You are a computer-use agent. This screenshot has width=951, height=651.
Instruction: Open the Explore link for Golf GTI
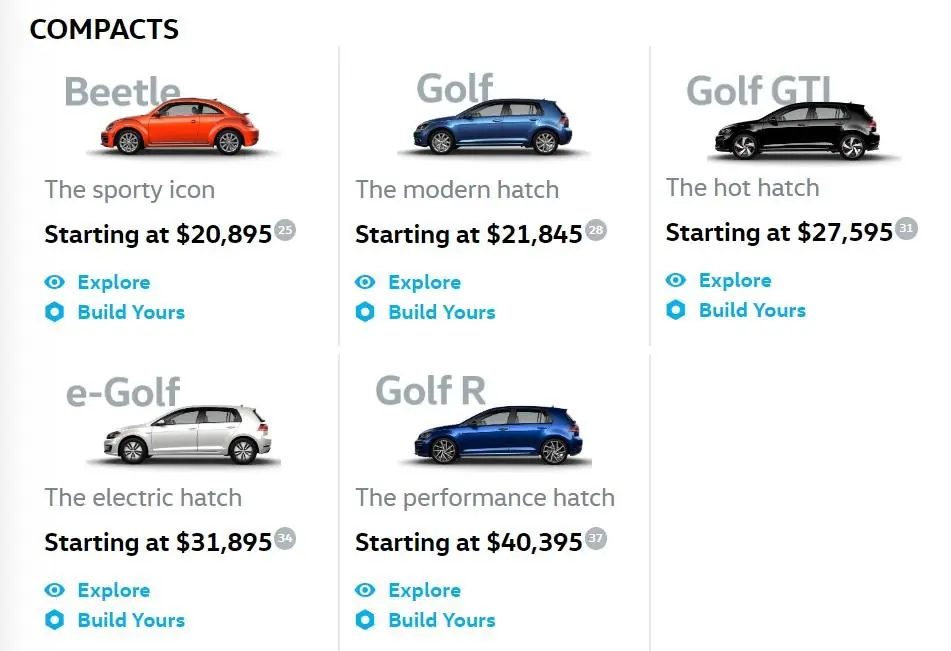tap(735, 280)
